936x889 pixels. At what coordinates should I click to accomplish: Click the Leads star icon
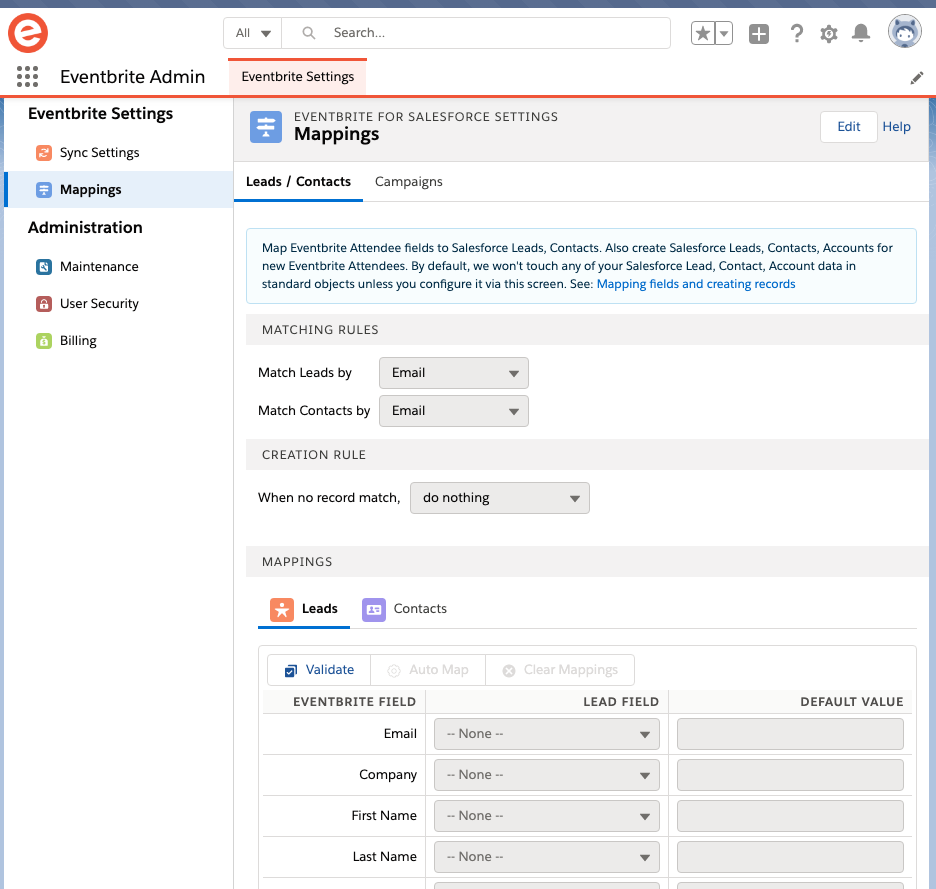[x=282, y=610]
